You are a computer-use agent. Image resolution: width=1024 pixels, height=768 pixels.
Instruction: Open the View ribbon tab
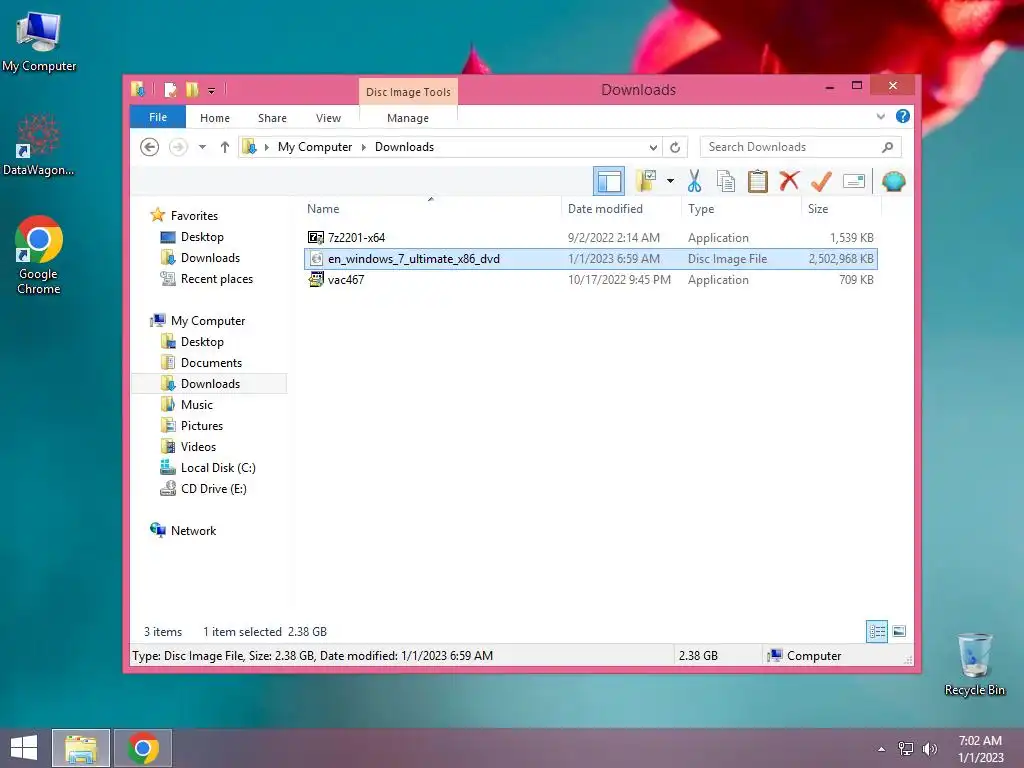[328, 118]
